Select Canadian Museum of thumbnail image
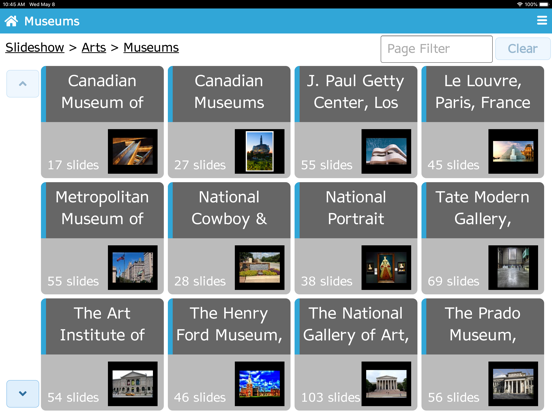 pyautogui.click(x=133, y=151)
